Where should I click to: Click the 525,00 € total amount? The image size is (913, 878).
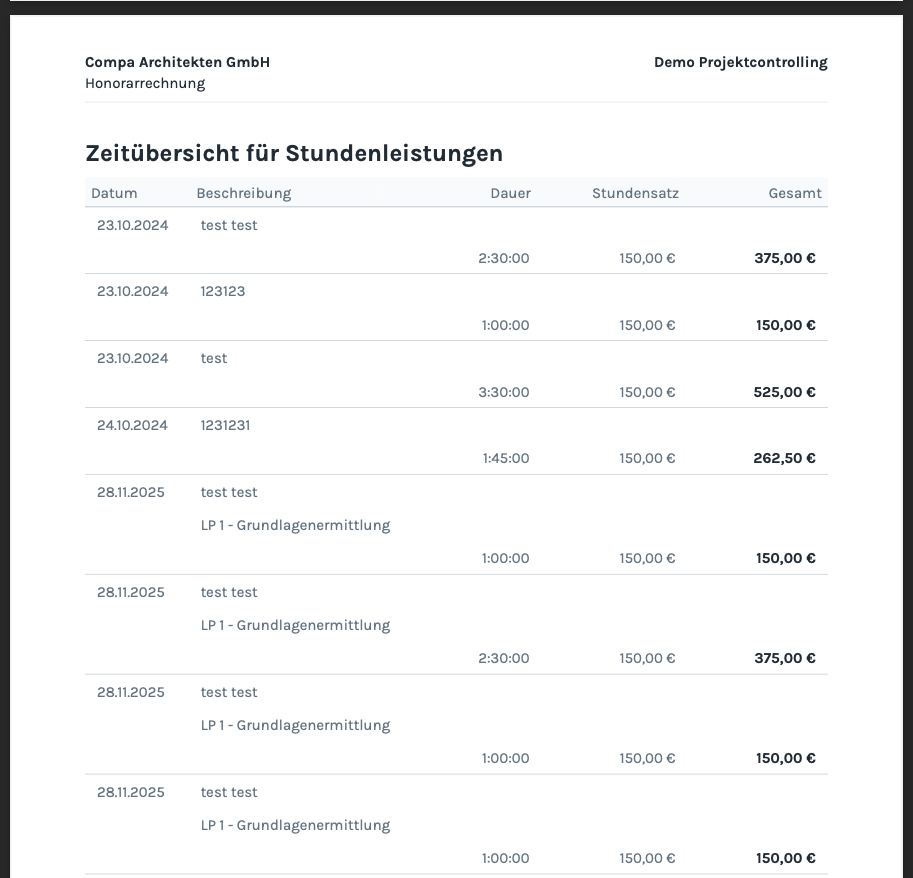tap(784, 392)
